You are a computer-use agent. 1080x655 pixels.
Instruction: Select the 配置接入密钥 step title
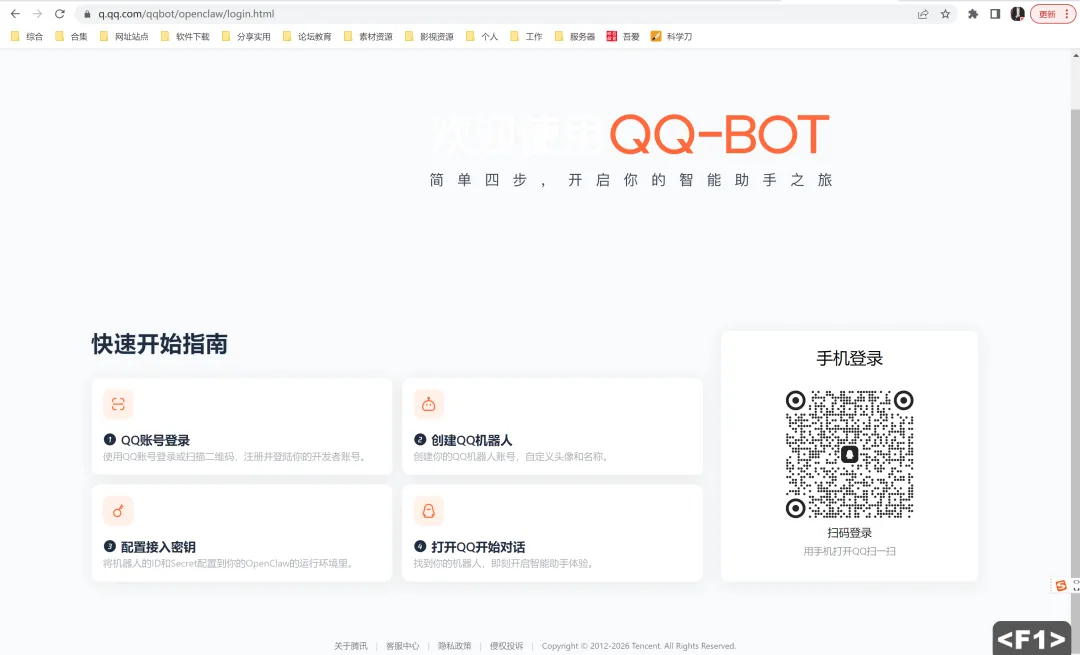pyautogui.click(x=158, y=547)
